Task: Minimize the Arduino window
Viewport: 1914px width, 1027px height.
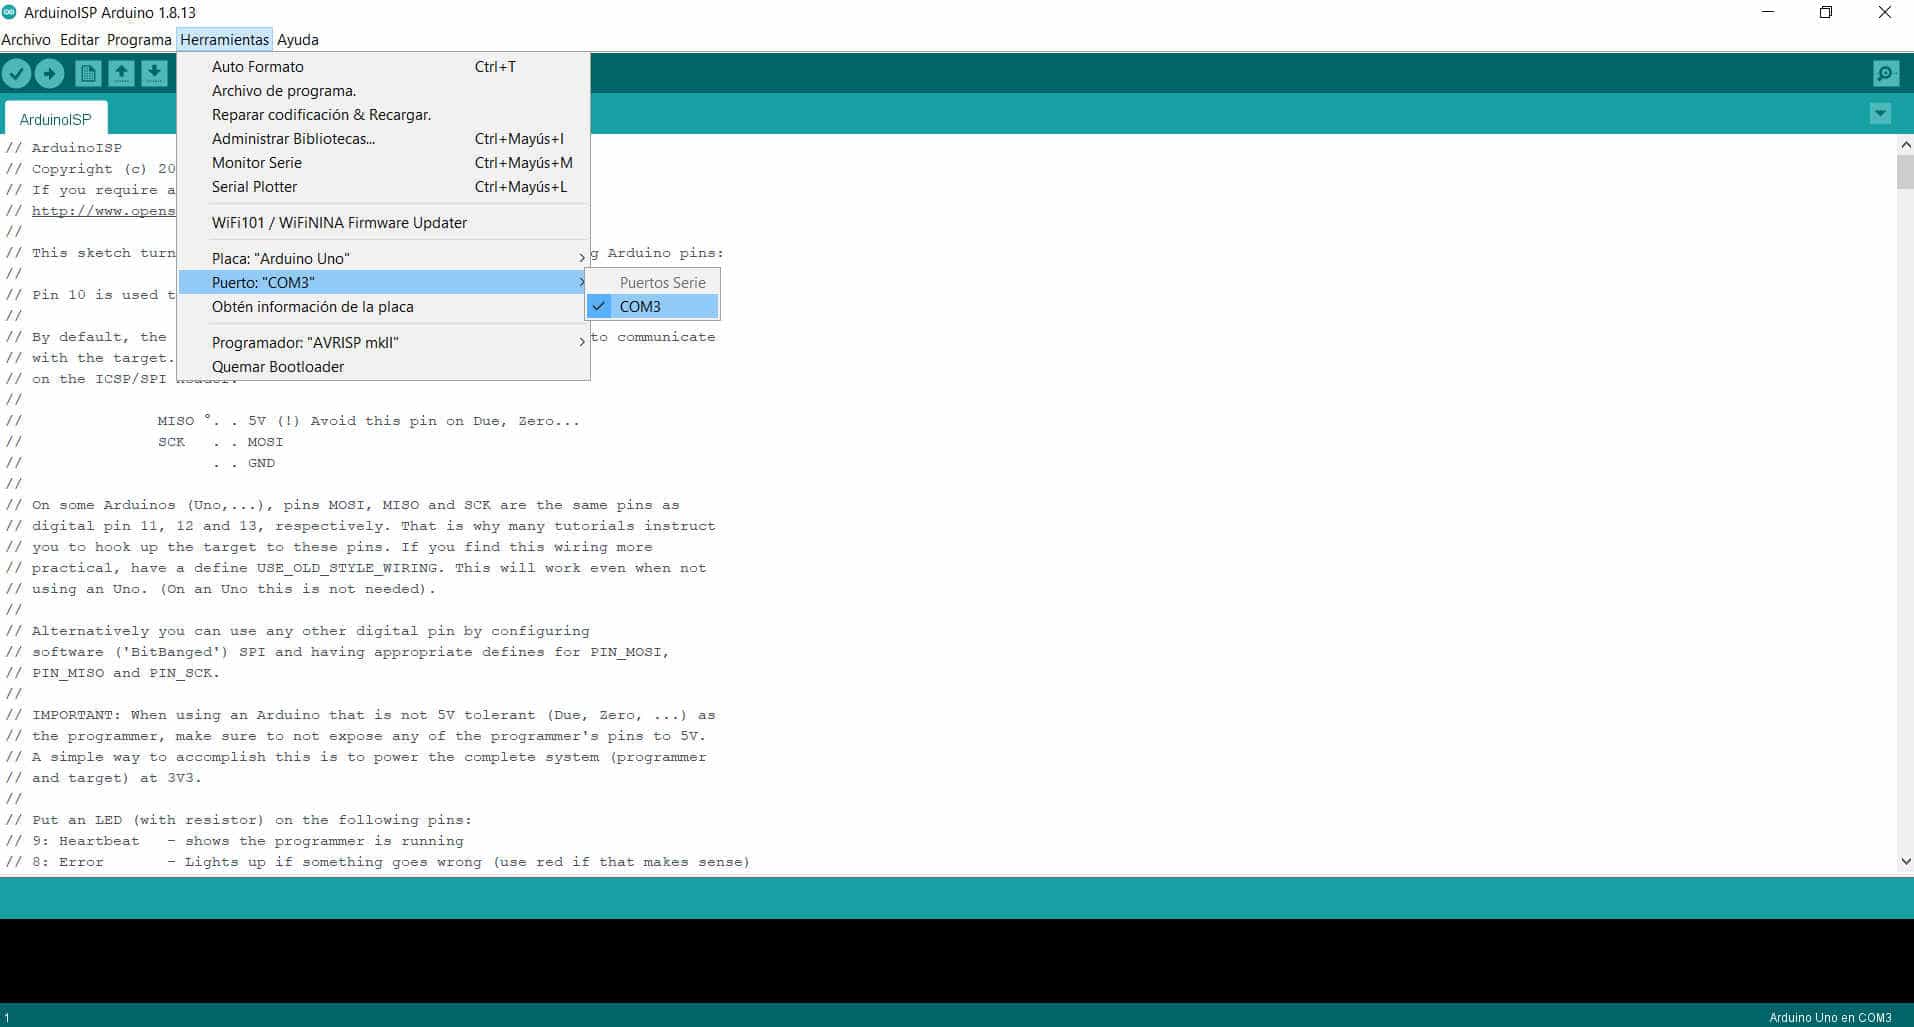Action: pos(1768,13)
